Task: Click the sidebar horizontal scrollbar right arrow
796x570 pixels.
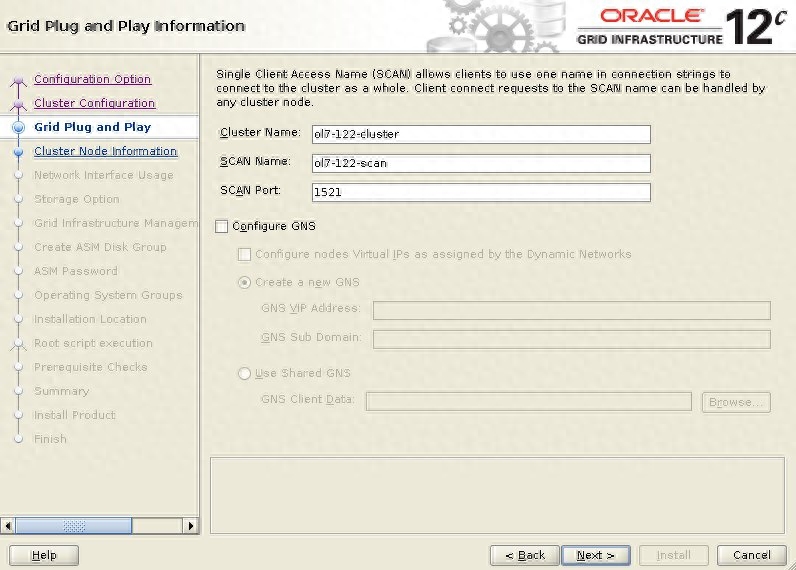Action: (191, 525)
